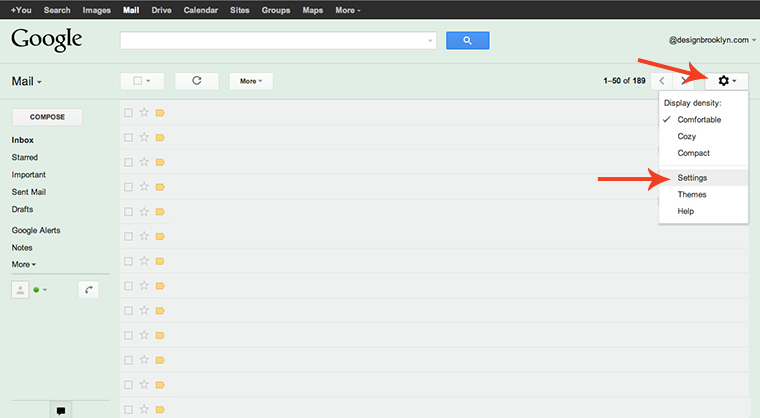The image size is (760, 418).
Task: Star the tenth email row
Action: click(144, 335)
